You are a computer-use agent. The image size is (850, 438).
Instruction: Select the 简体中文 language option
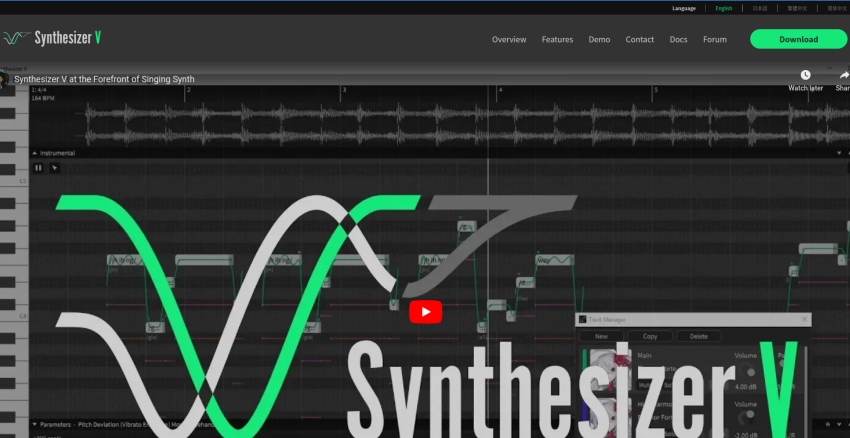pos(837,8)
